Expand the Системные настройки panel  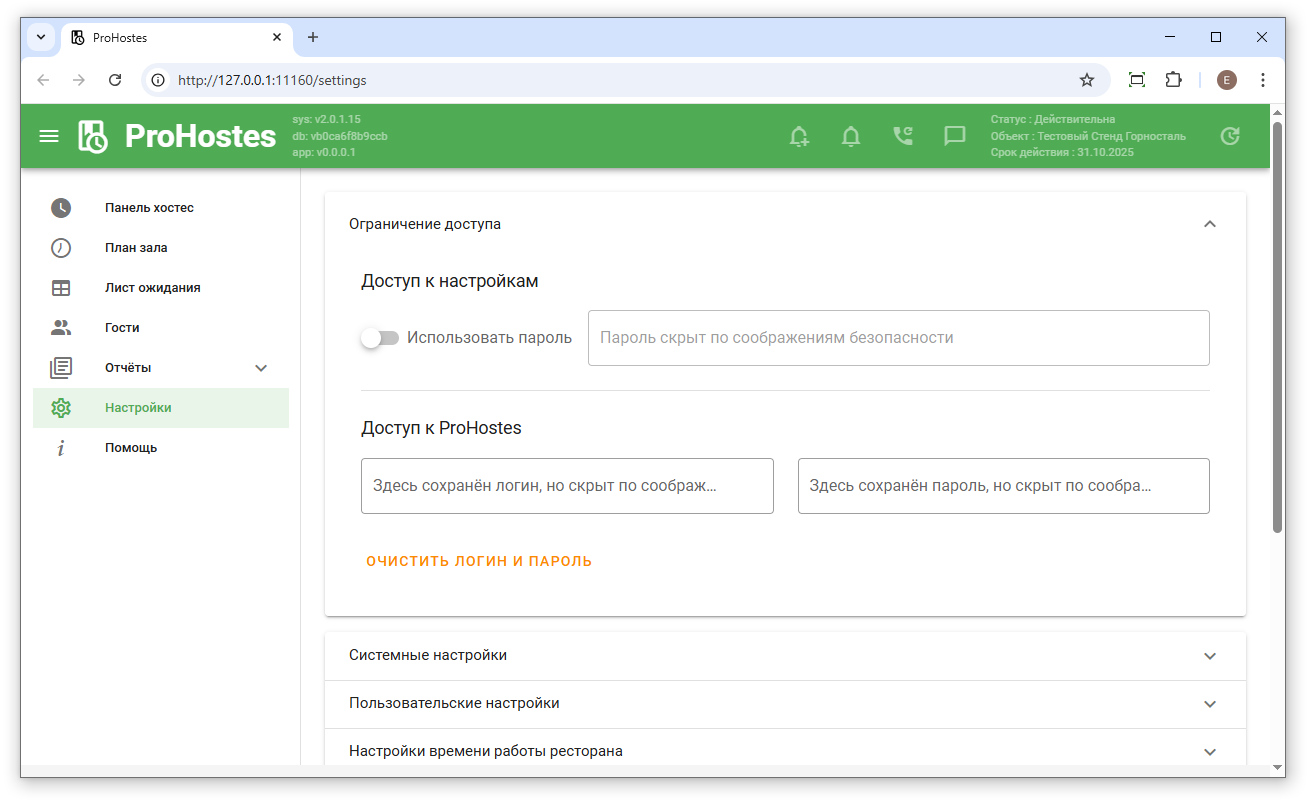click(1210, 656)
